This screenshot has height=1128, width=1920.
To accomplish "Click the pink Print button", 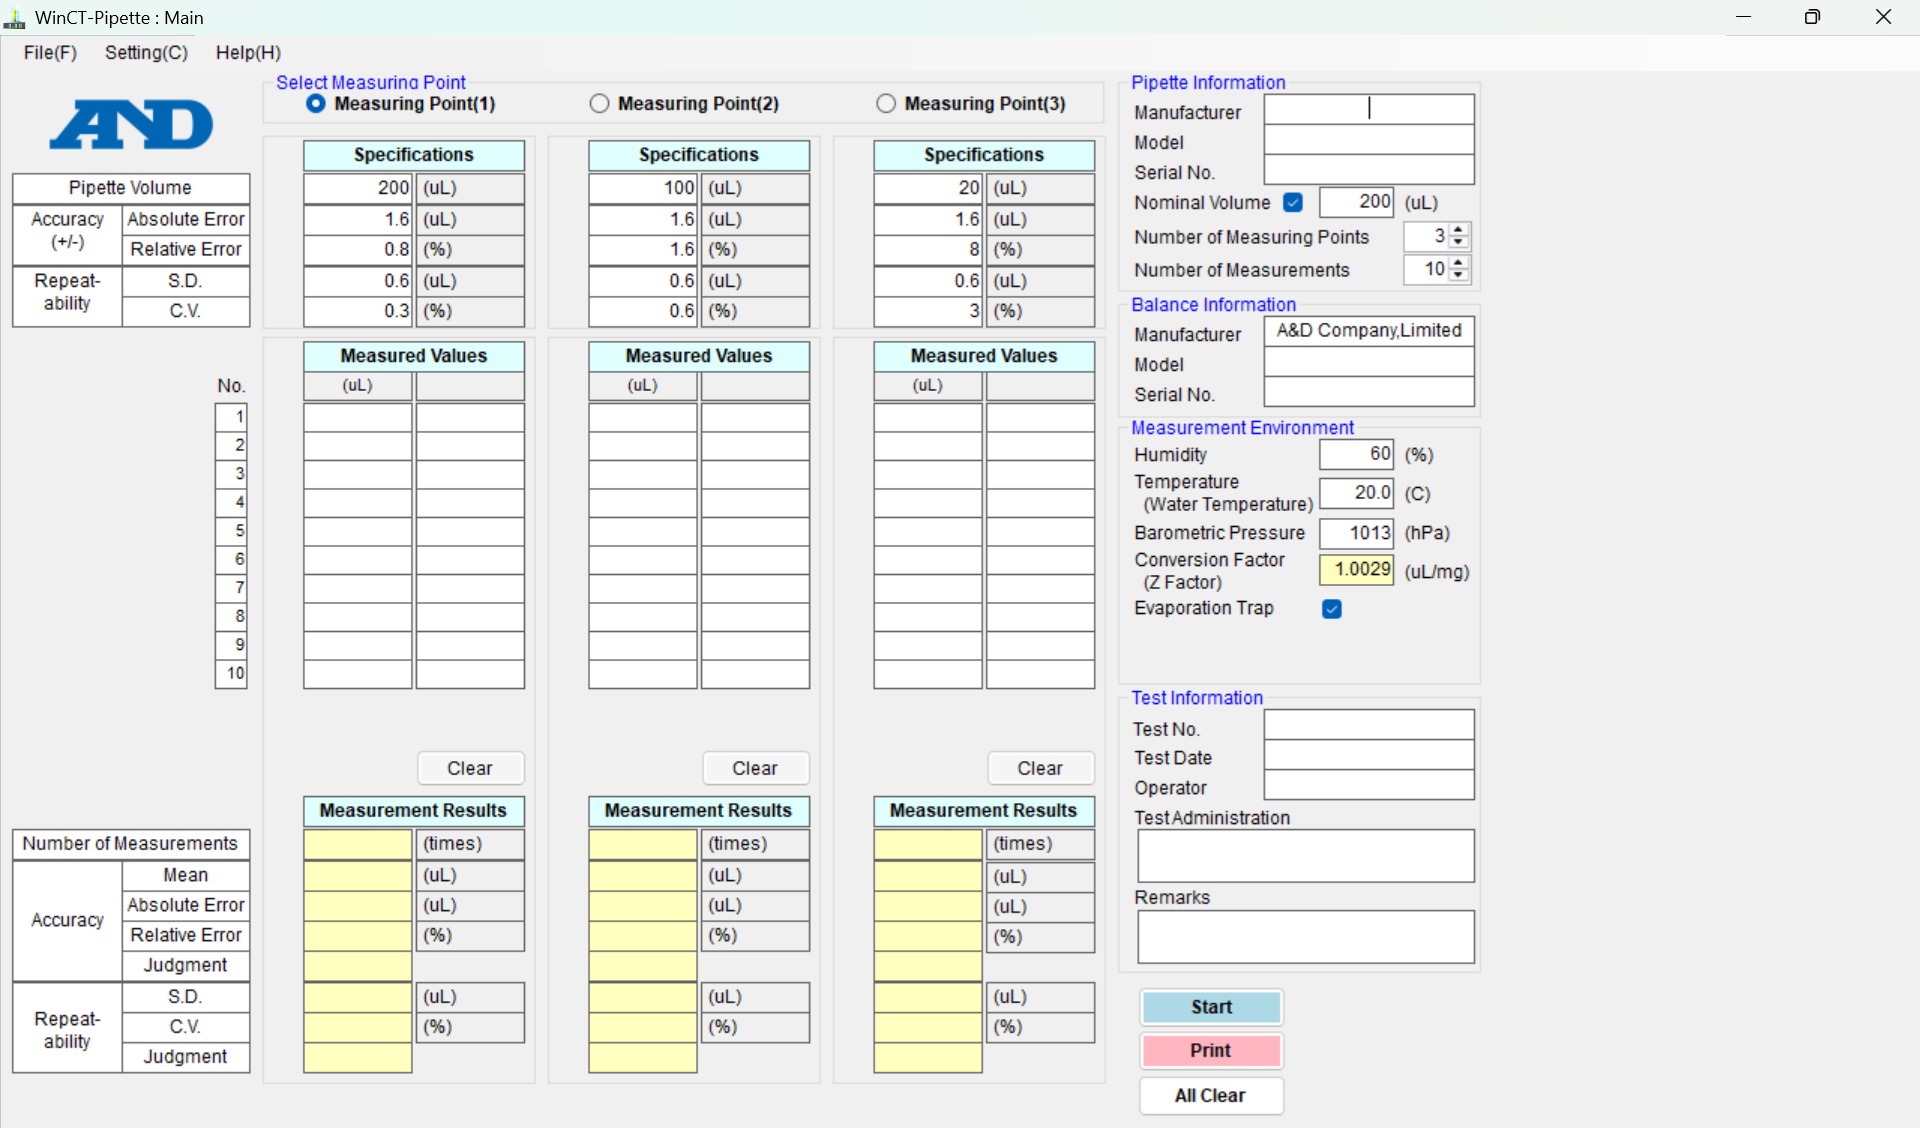I will [1211, 1050].
